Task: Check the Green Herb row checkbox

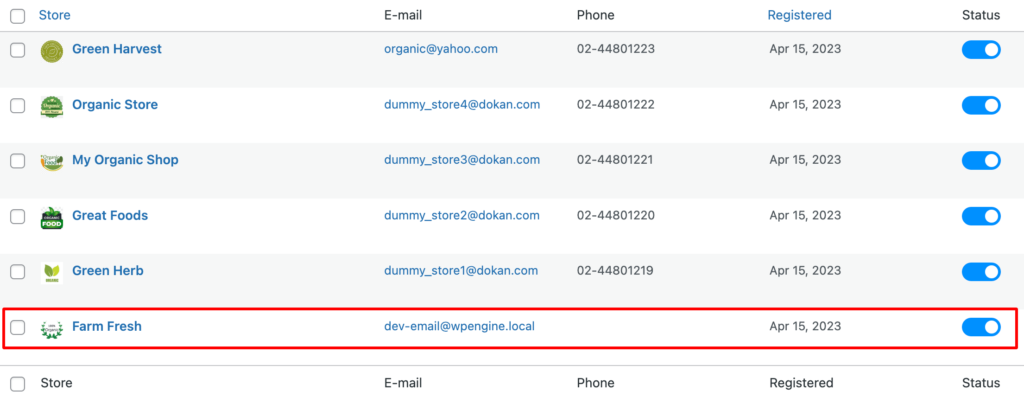Action: [x=18, y=271]
